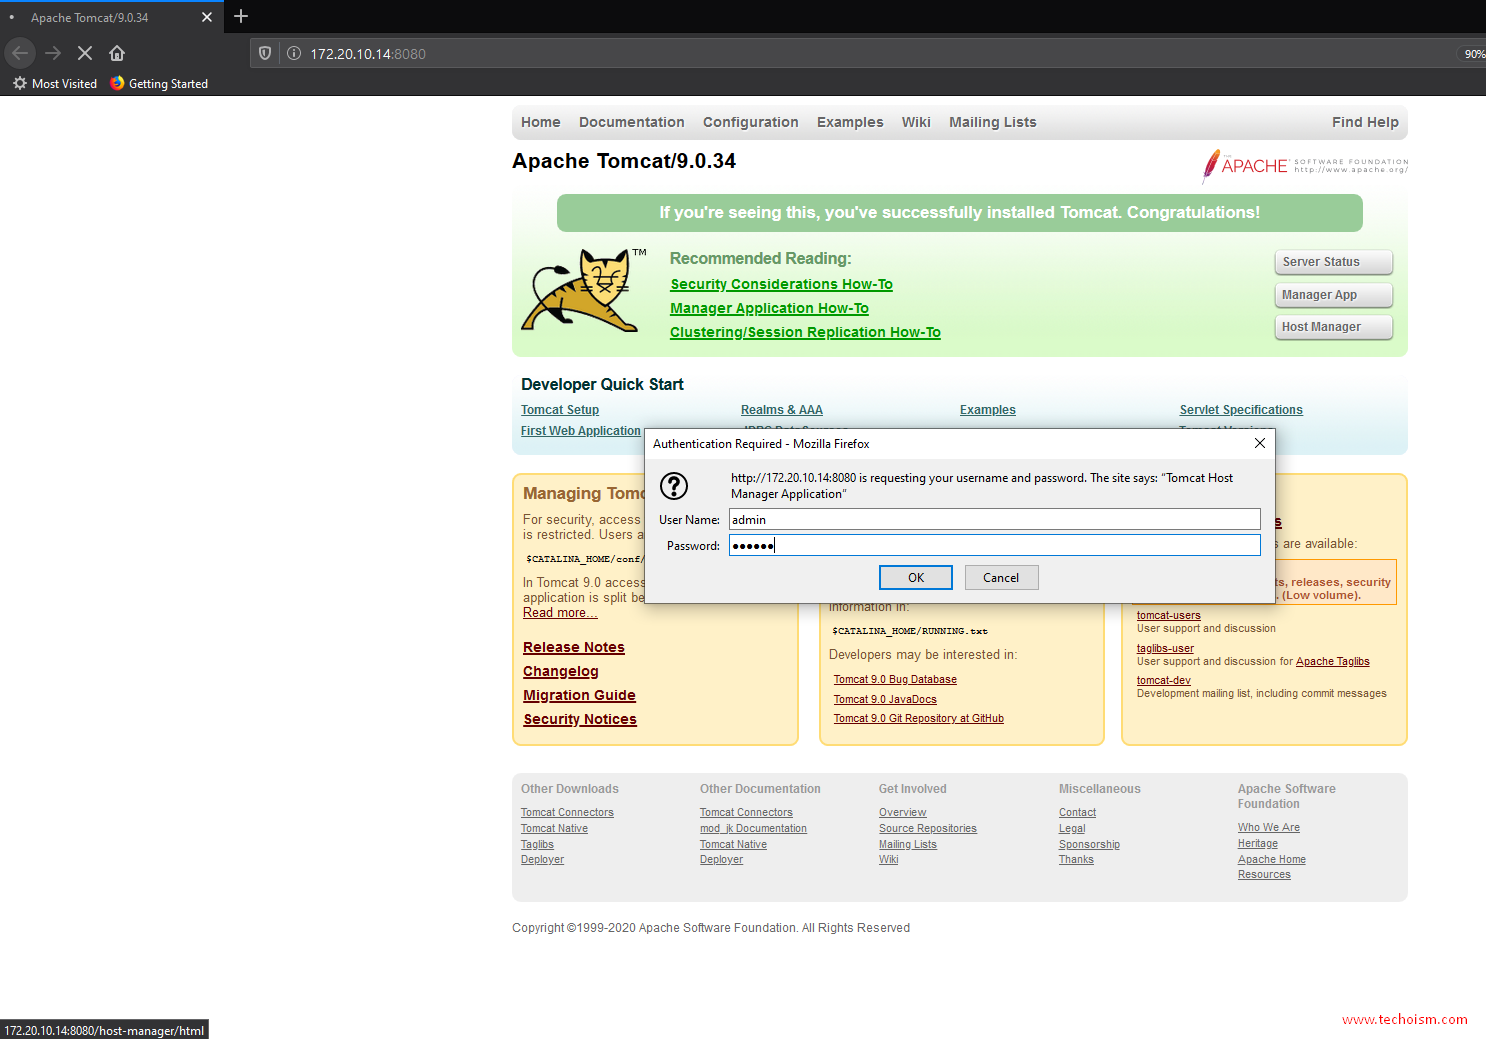The width and height of the screenshot is (1486, 1039).
Task: Open the mod_jk Documentation link
Action: pyautogui.click(x=753, y=829)
